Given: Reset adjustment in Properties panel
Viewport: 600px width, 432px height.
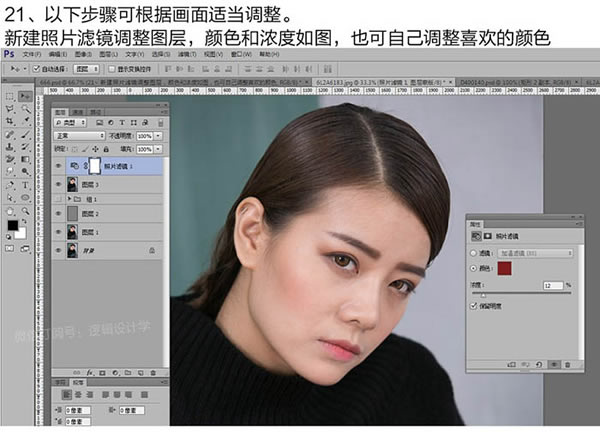Looking at the screenshot, I should click(x=539, y=365).
